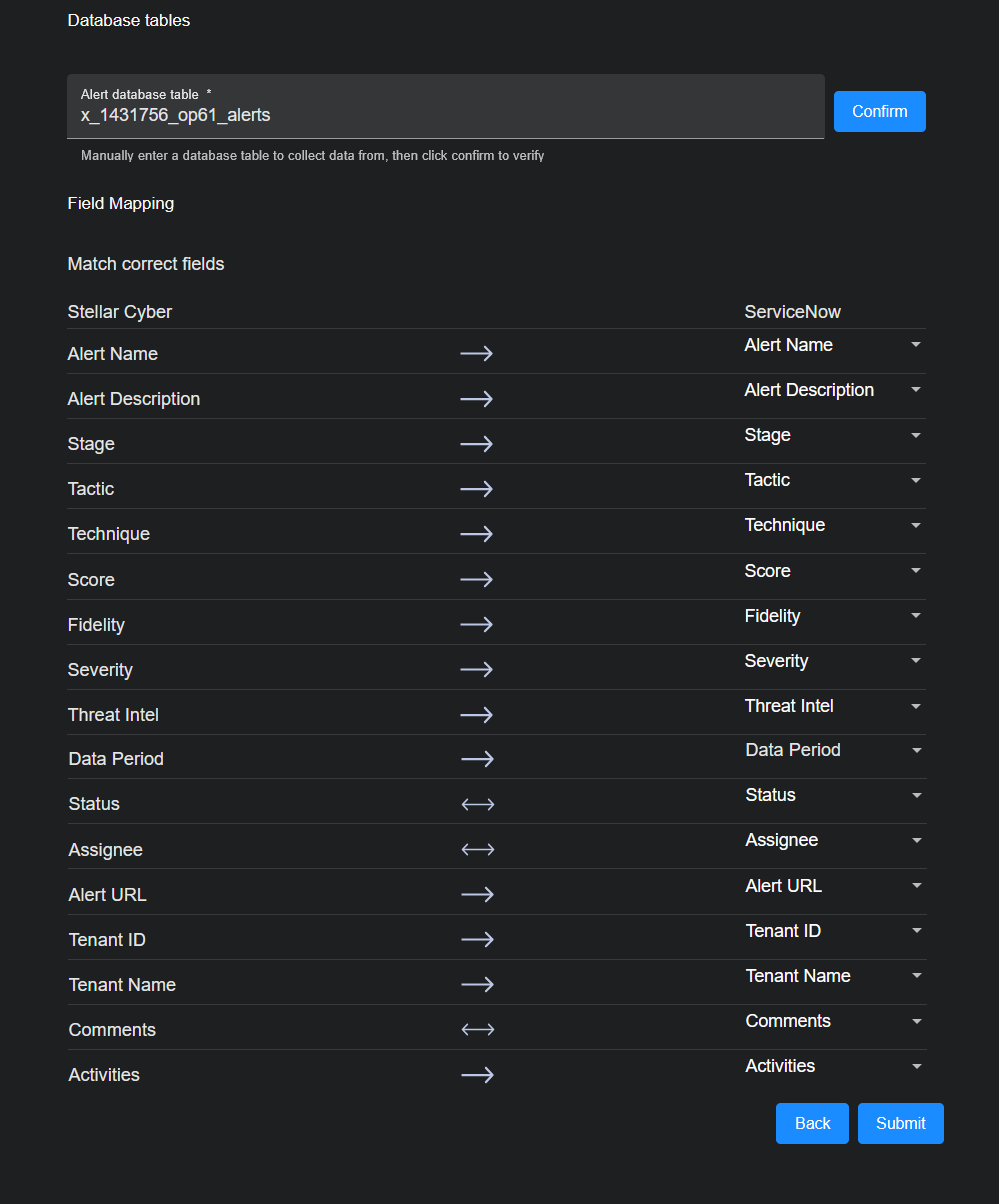
Task: Edit the Alert database table field
Action: (445, 115)
